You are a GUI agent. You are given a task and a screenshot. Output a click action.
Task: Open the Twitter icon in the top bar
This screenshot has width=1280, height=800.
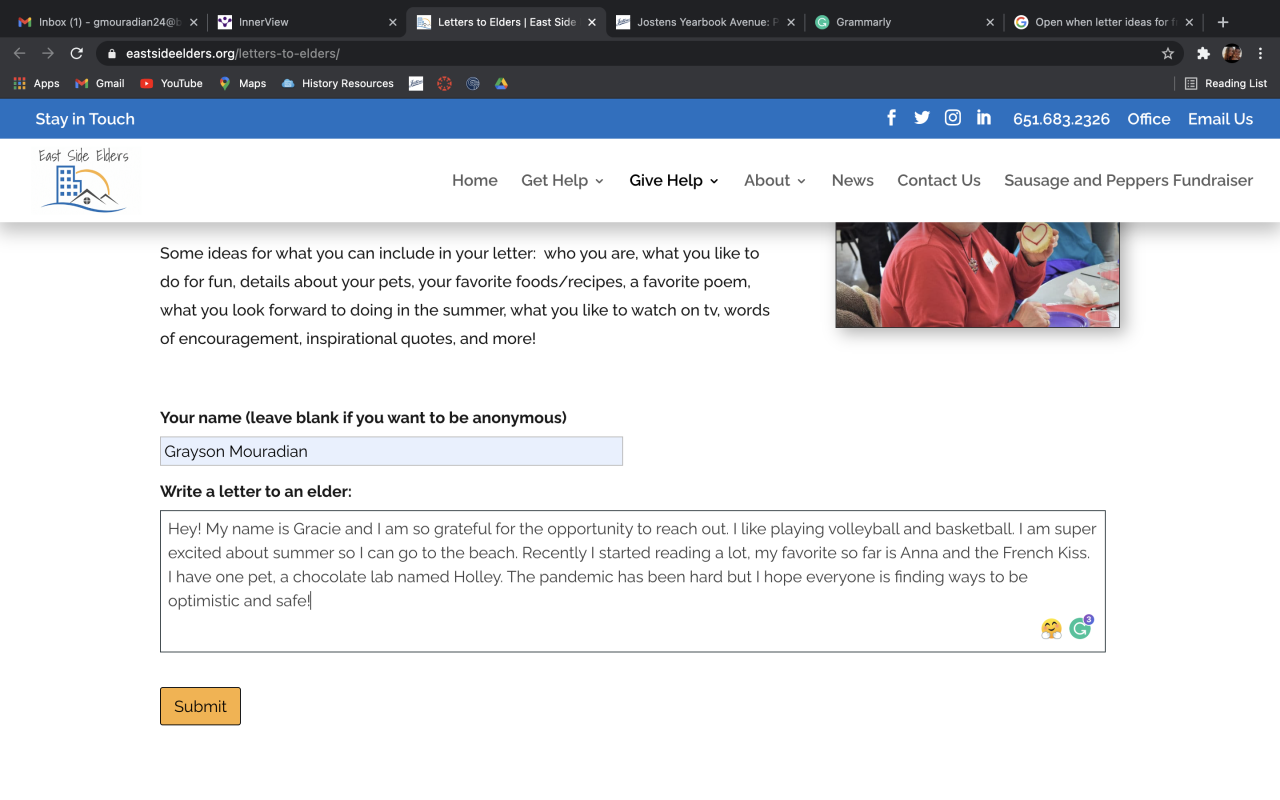pyautogui.click(x=922, y=118)
